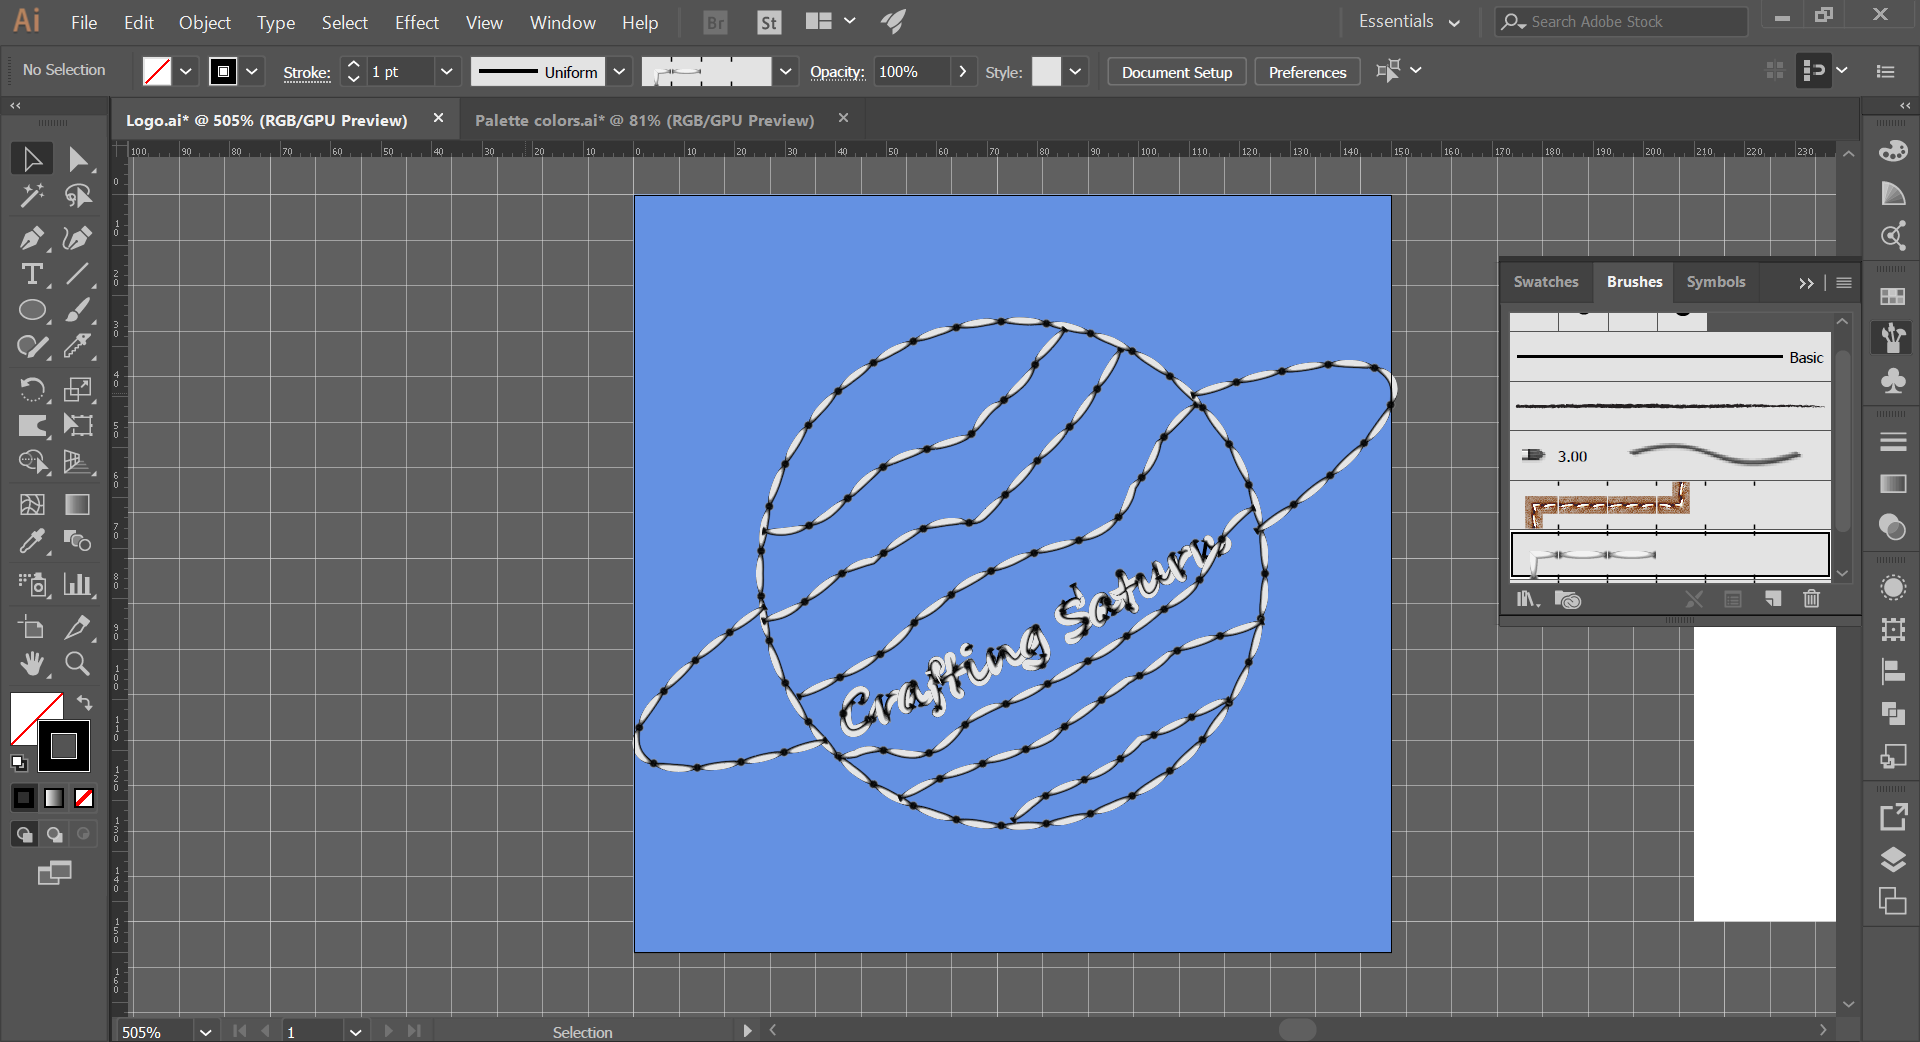
Task: Select the Direct Selection tool
Action: pos(78,159)
